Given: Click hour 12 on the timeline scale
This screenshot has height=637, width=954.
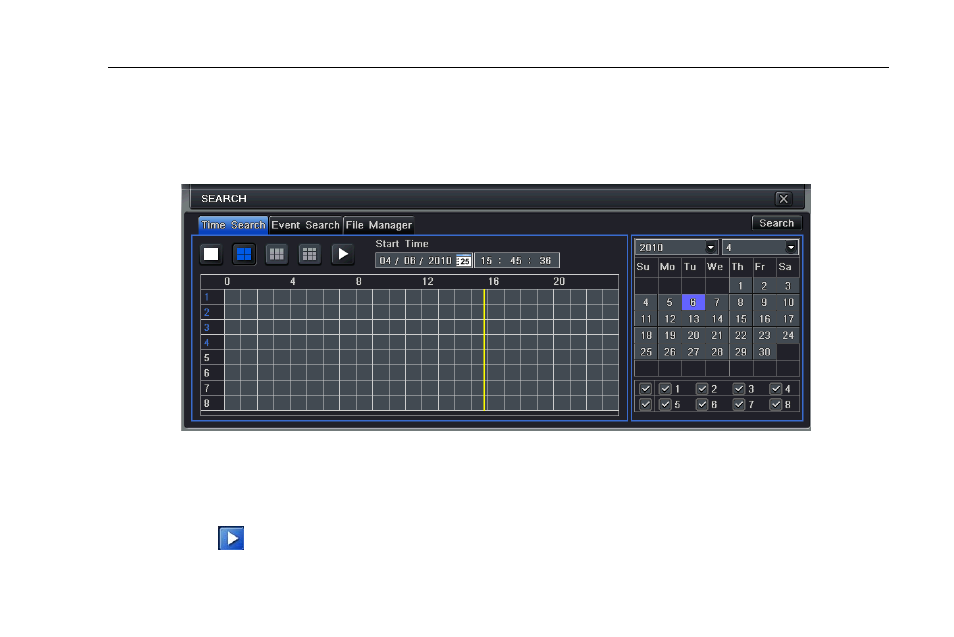Looking at the screenshot, I should point(428,282).
